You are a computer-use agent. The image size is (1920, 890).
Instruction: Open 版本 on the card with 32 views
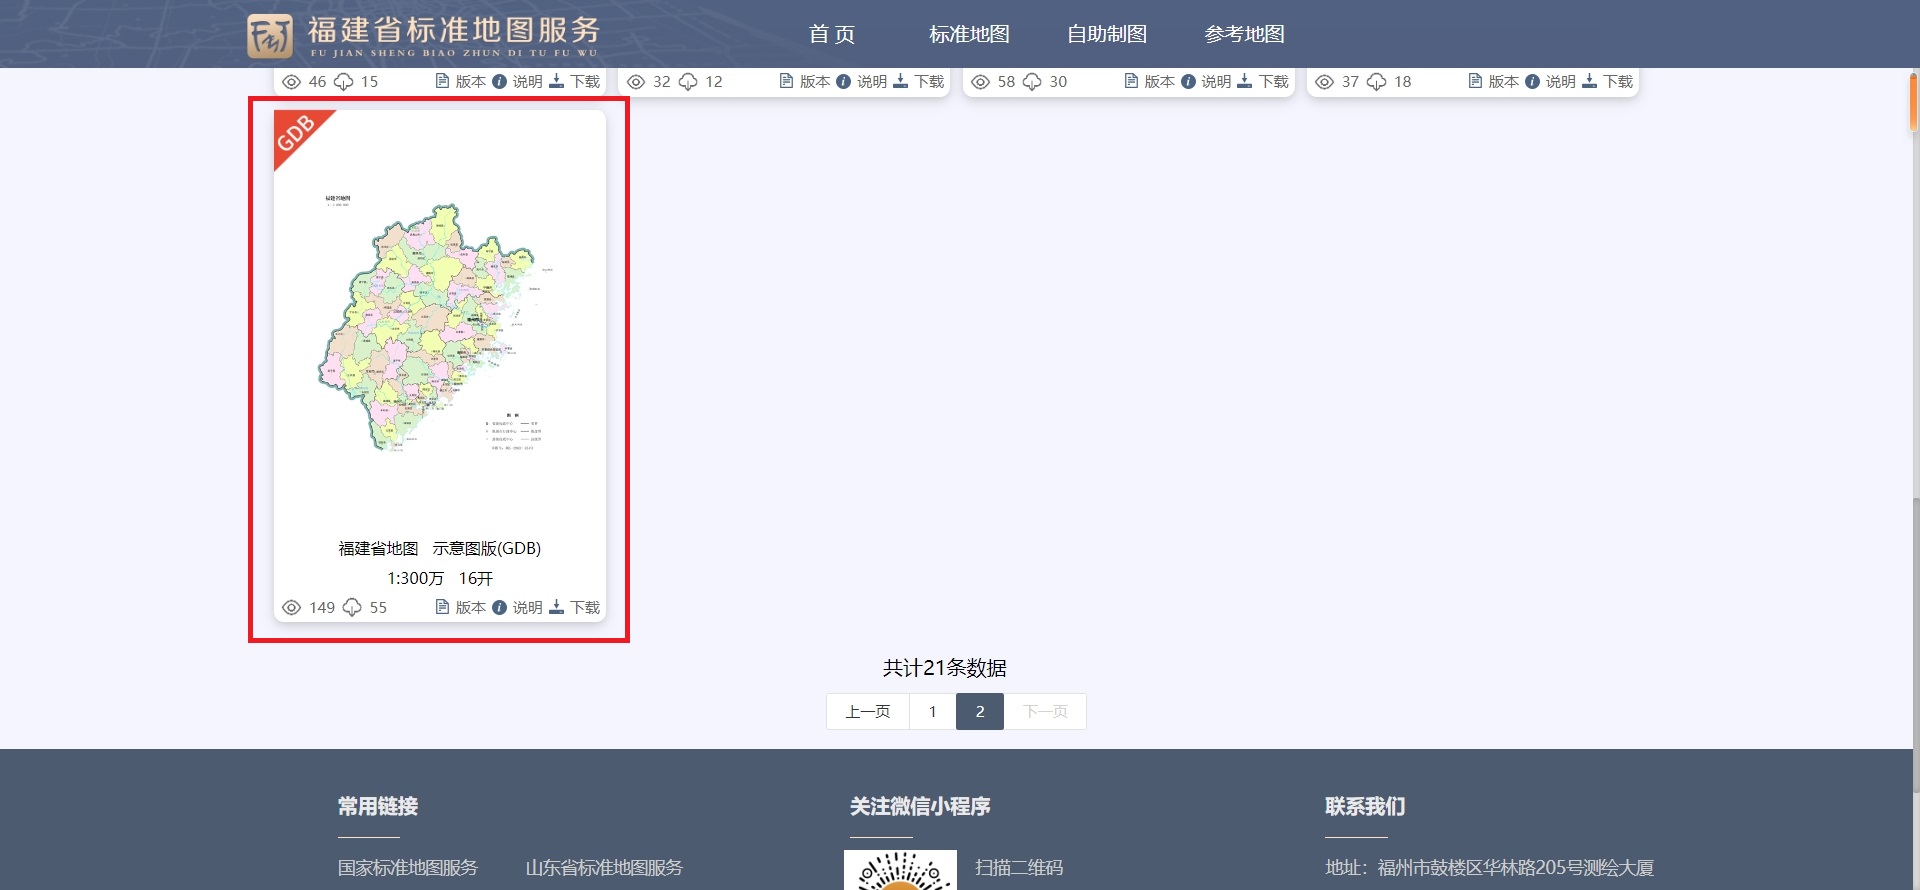point(805,82)
